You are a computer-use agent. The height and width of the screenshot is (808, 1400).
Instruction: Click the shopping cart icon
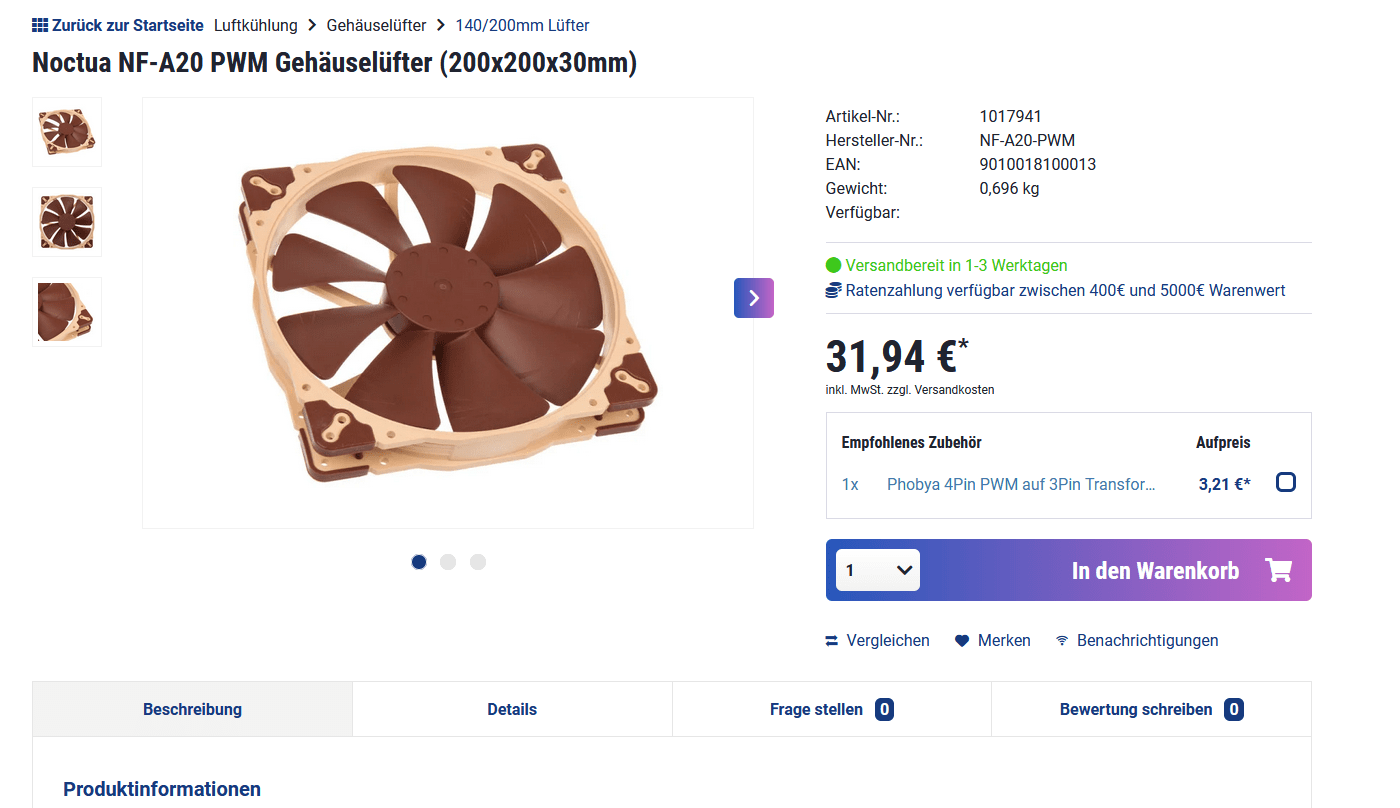tap(1278, 570)
